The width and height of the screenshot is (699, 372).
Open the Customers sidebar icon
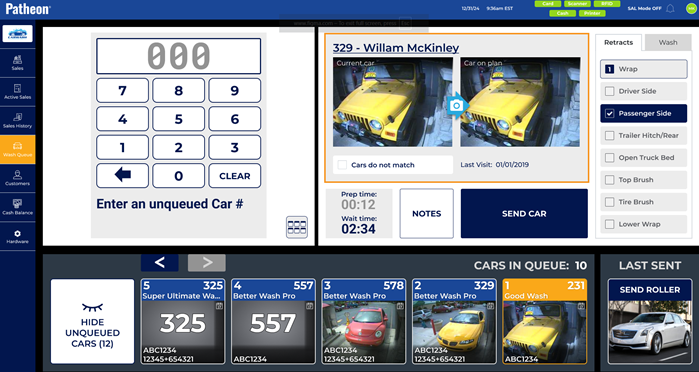pyautogui.click(x=17, y=178)
